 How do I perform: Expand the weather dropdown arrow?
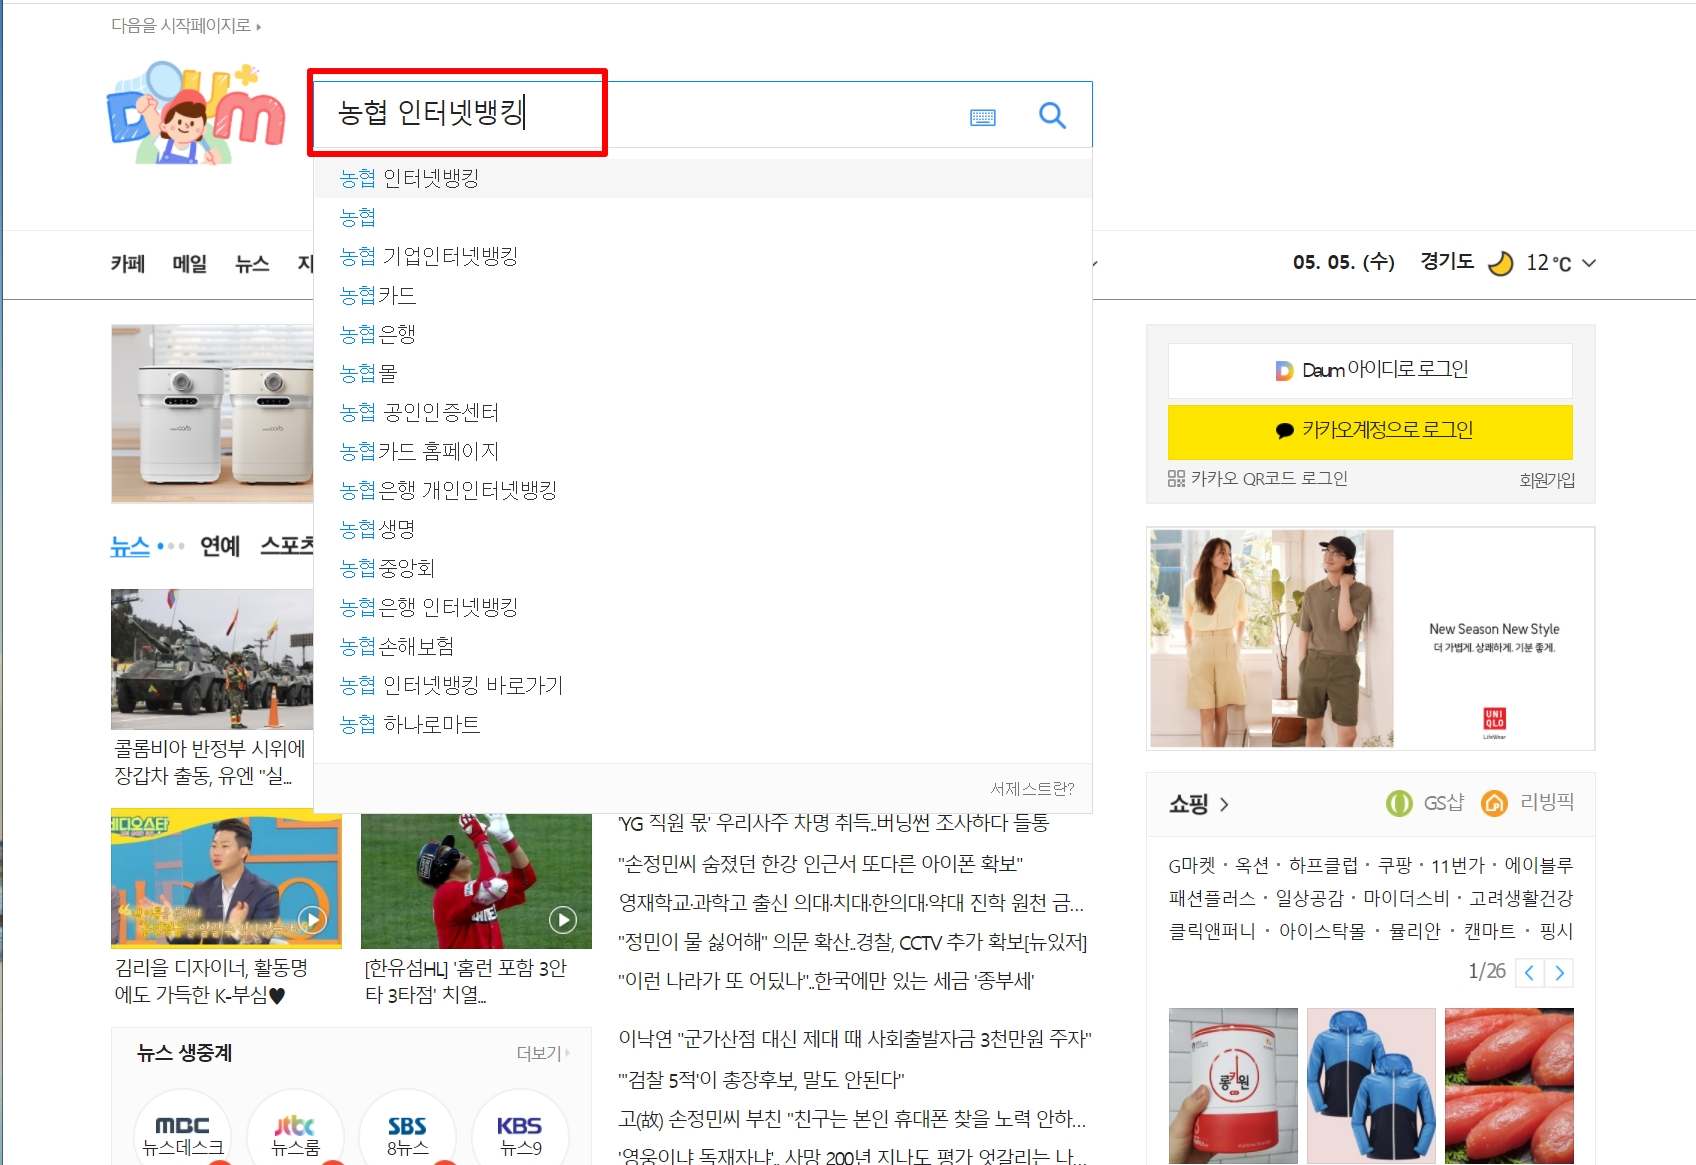point(1589,263)
